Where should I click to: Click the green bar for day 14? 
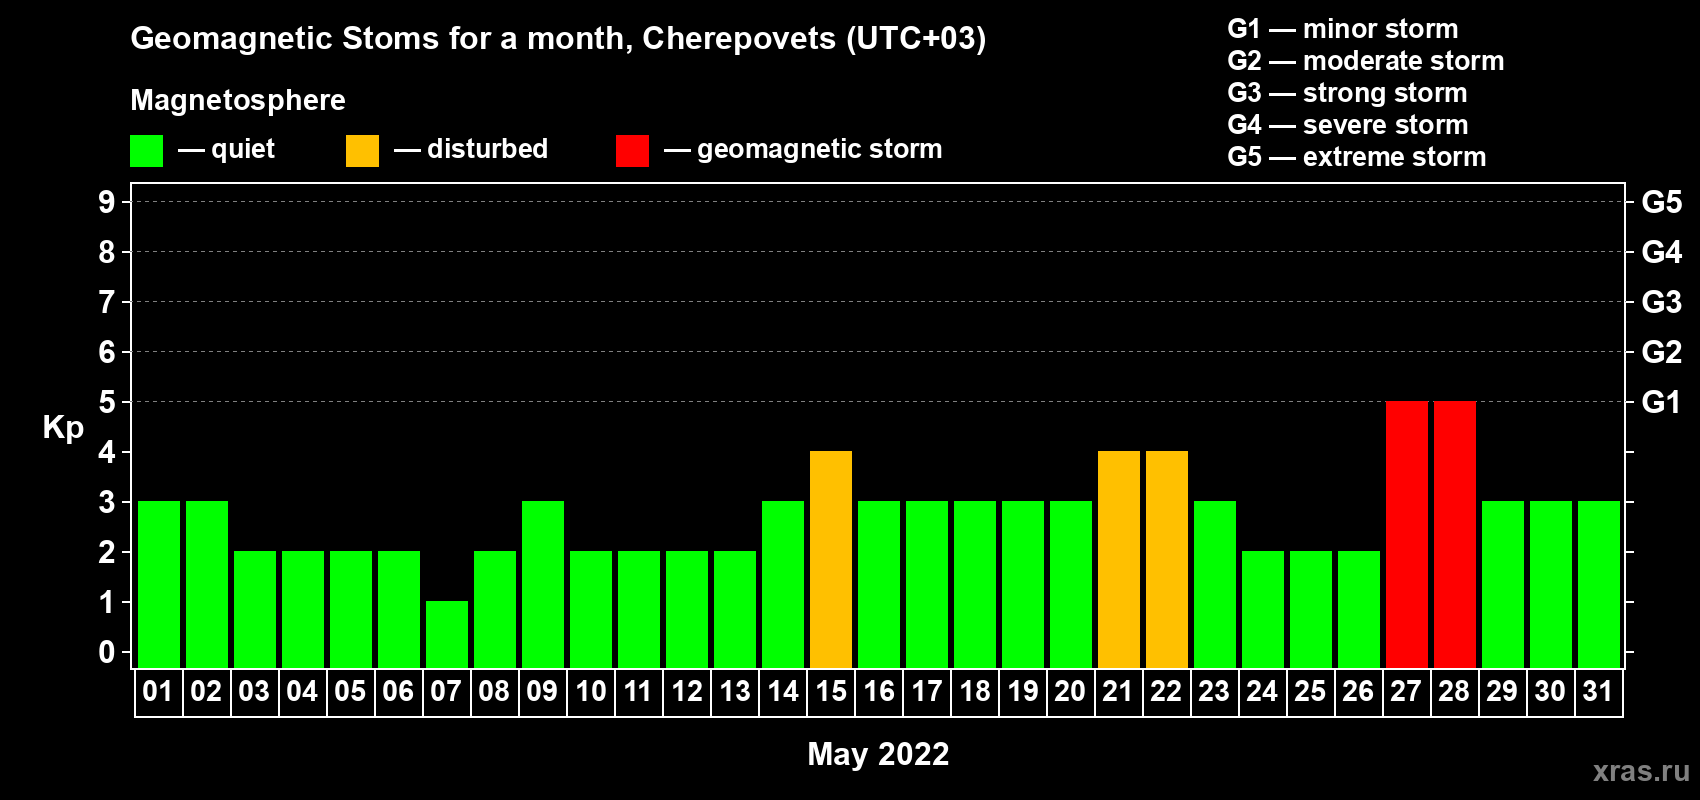point(783,584)
